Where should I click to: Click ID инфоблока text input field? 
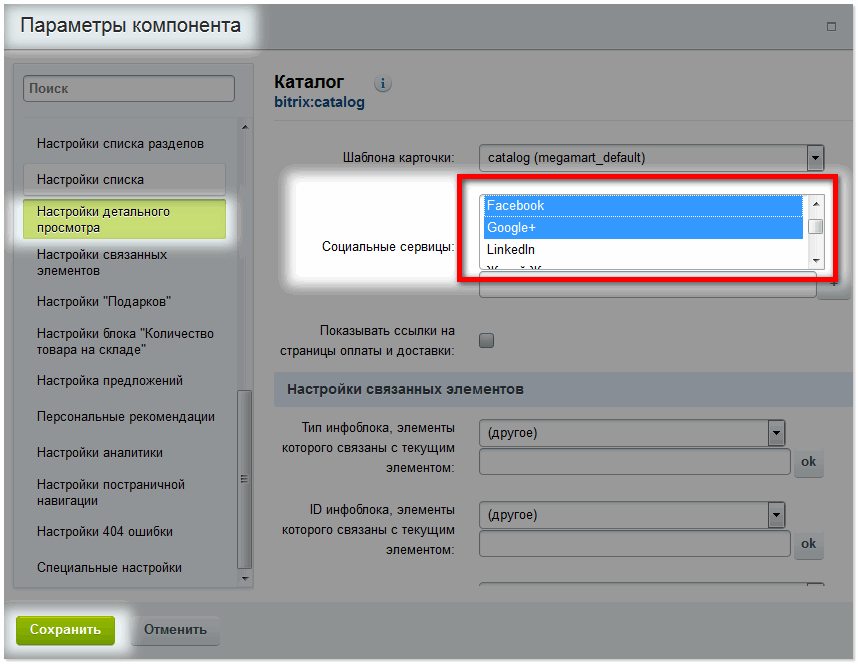[x=635, y=544]
